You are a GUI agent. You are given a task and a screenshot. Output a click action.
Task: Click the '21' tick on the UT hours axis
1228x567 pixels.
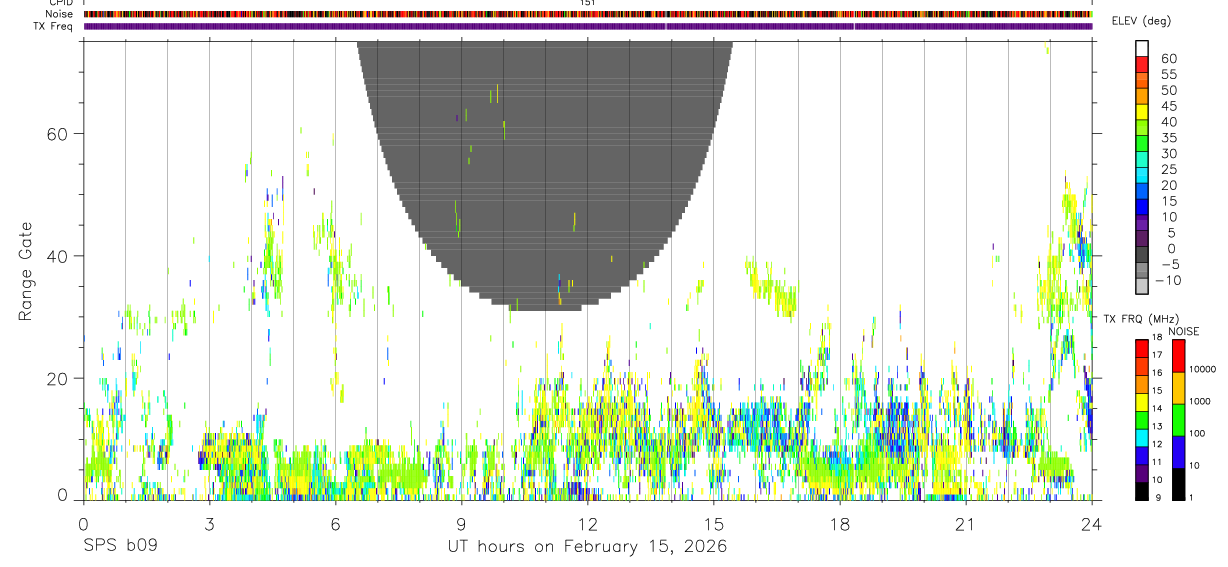[966, 524]
